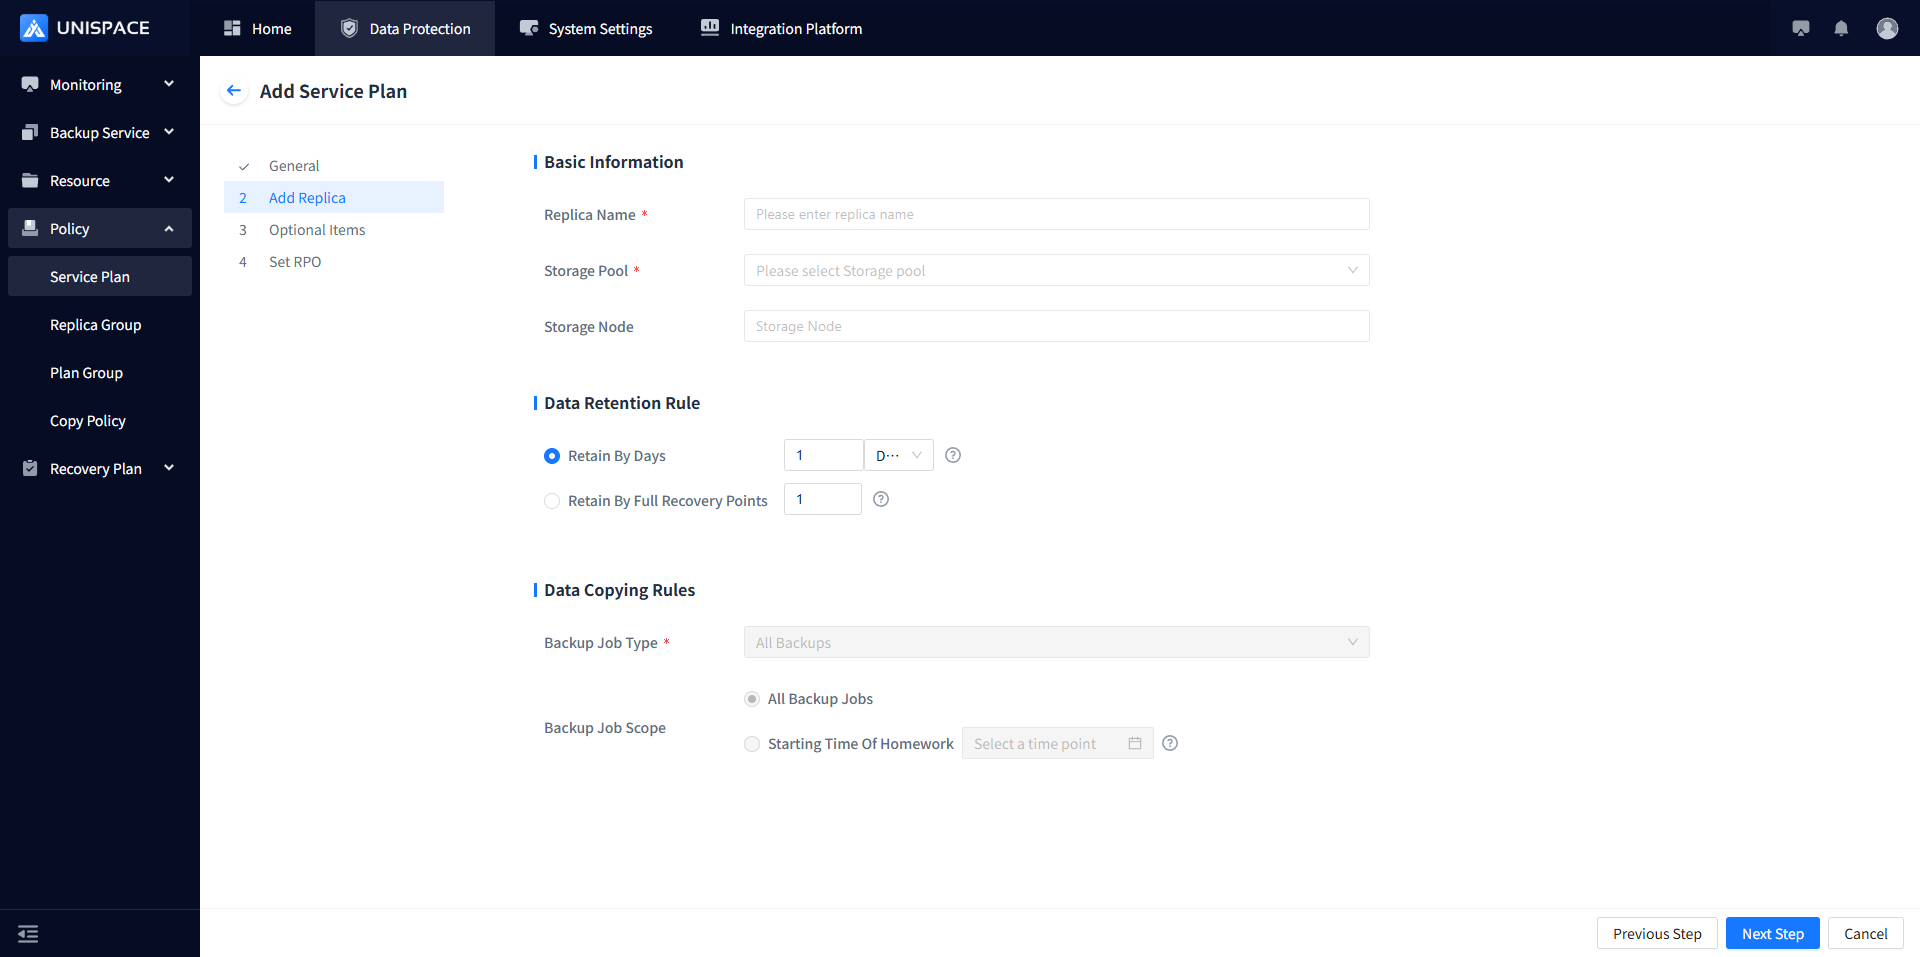The width and height of the screenshot is (1920, 957).
Task: Select the Retain By Days radio button
Action: (552, 456)
